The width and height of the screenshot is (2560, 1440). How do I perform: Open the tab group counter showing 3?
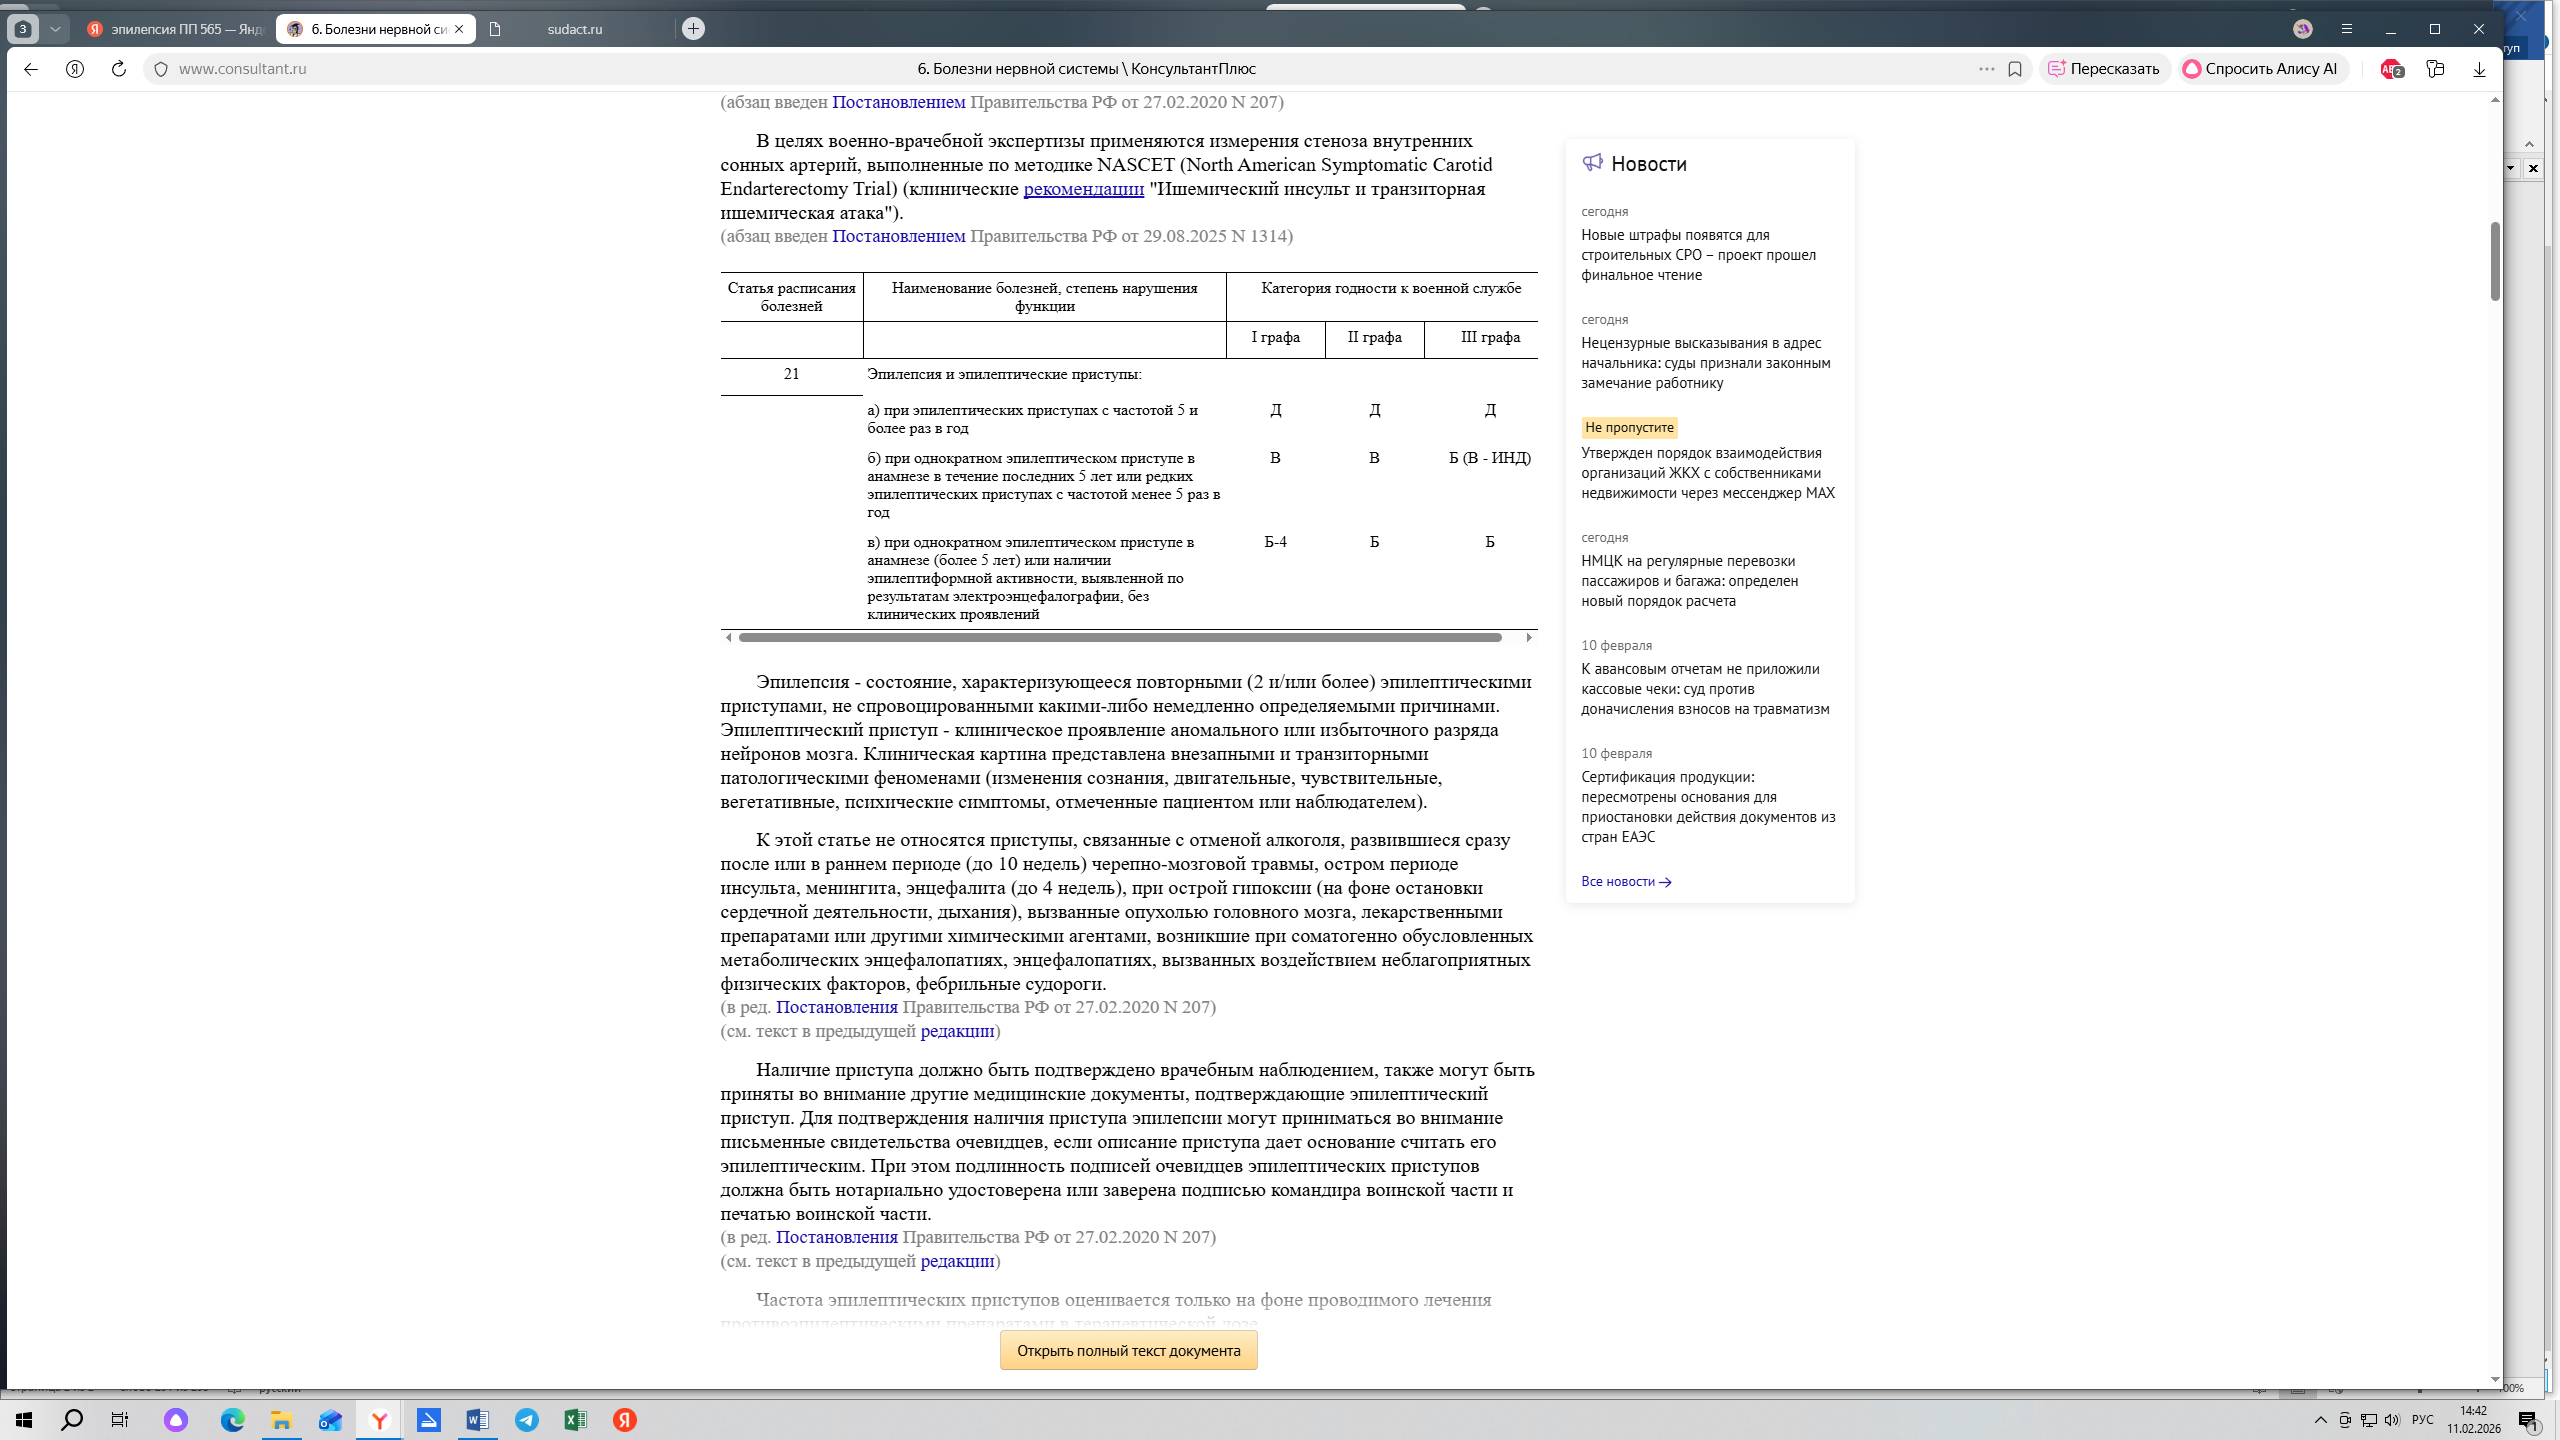[23, 29]
